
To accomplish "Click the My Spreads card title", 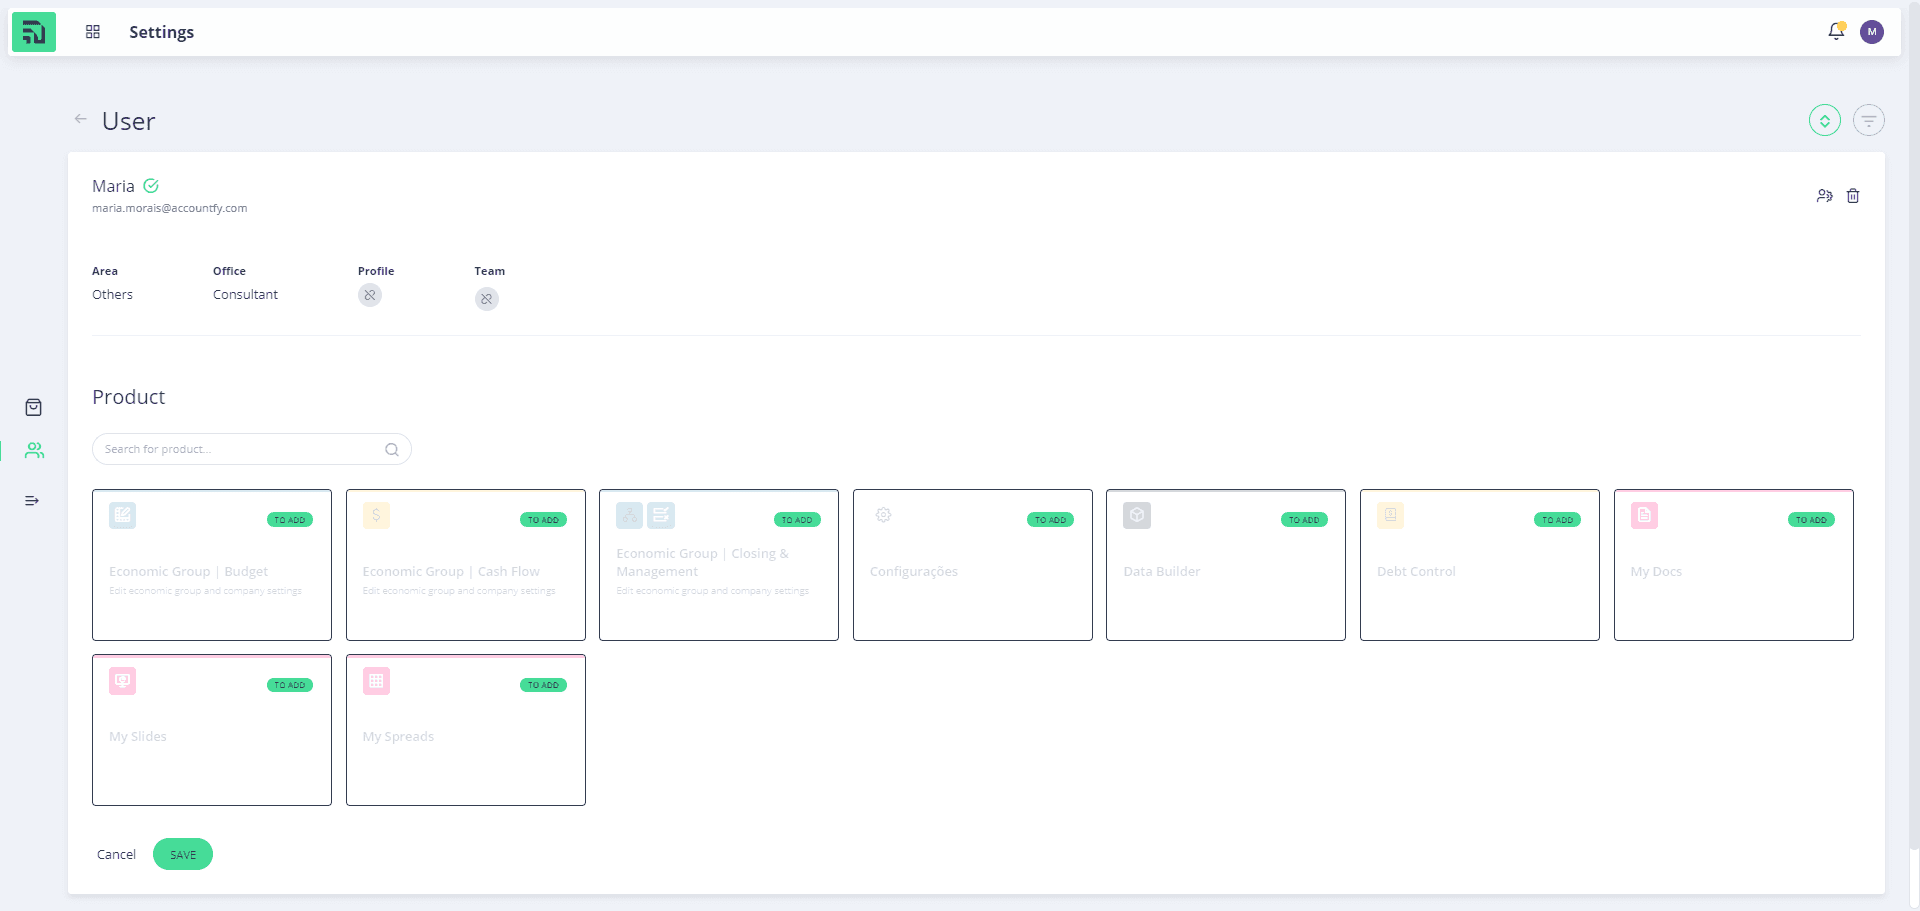I will pyautogui.click(x=398, y=737).
